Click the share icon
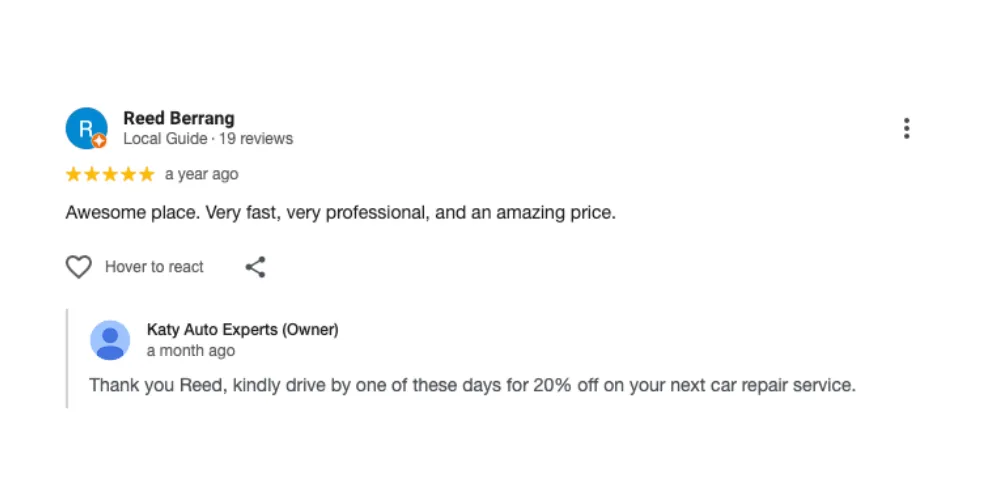The height and width of the screenshot is (500, 1000). [255, 267]
